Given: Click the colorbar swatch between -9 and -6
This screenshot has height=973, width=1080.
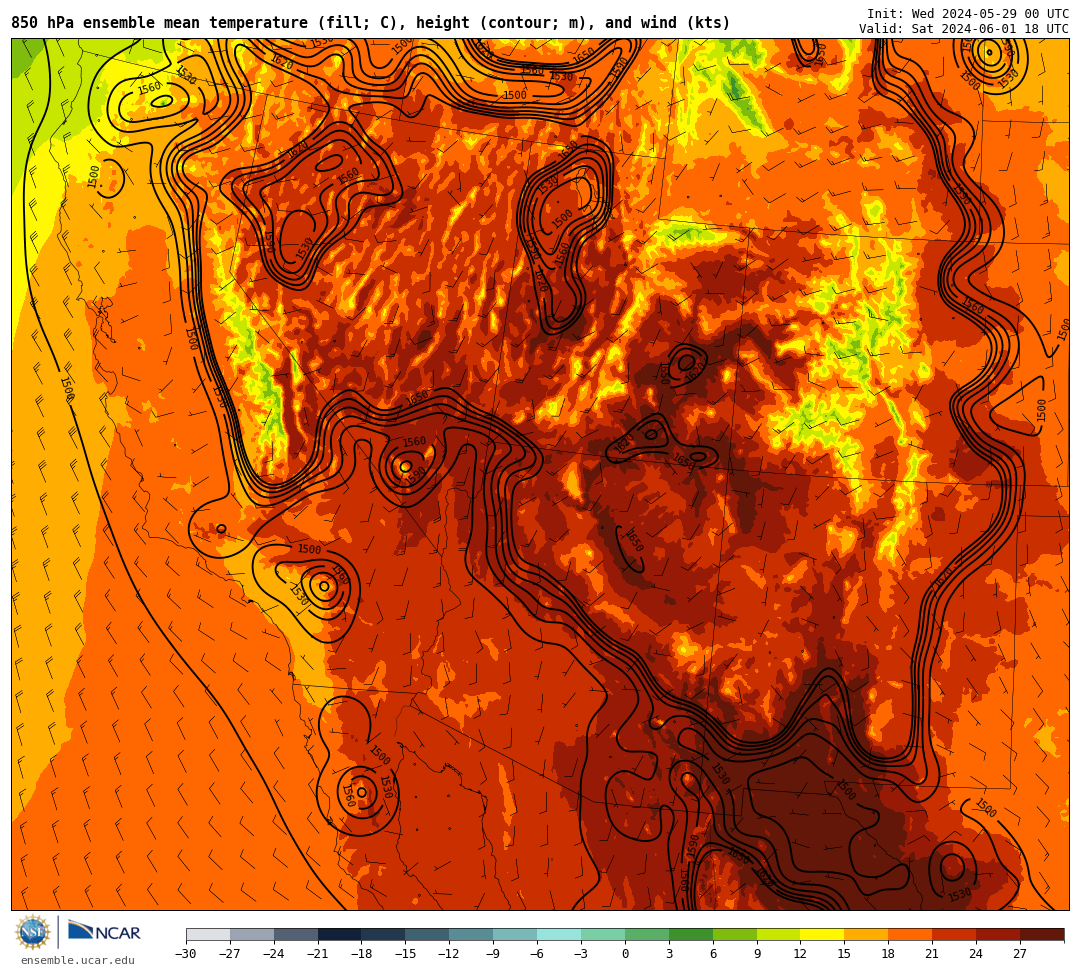Looking at the screenshot, I should point(515,934).
